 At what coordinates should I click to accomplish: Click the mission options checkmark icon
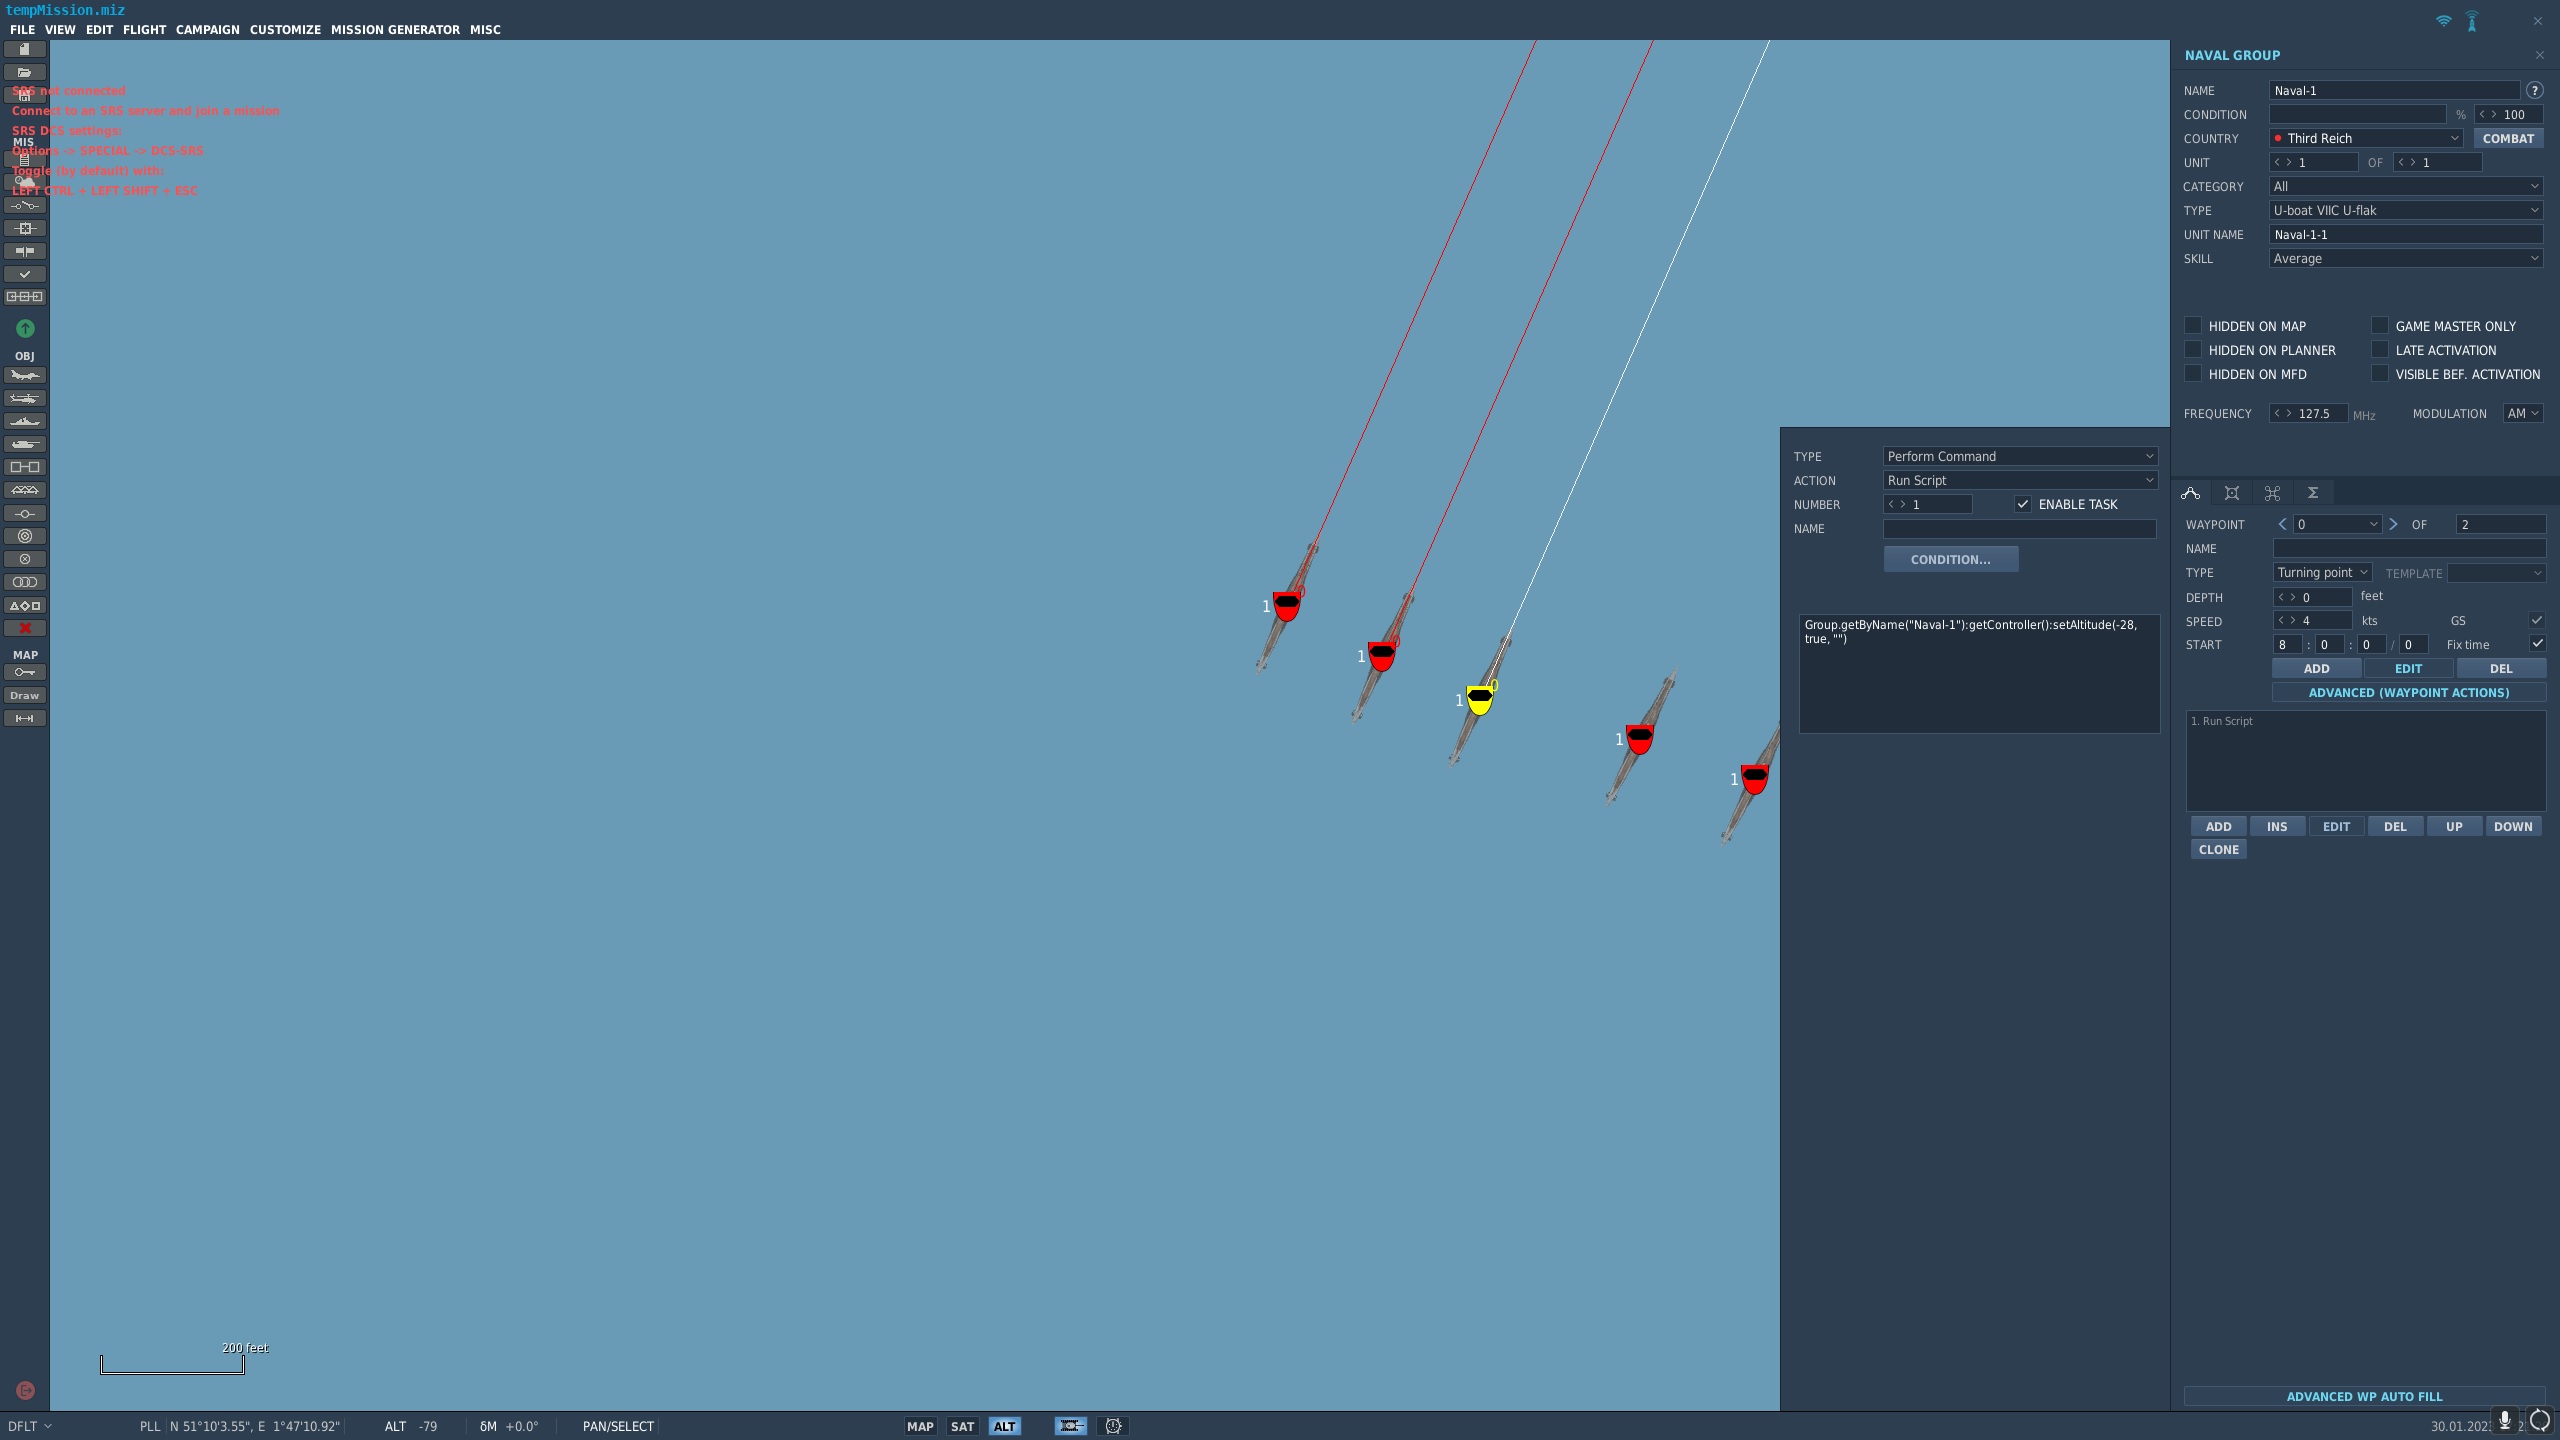click(x=25, y=274)
